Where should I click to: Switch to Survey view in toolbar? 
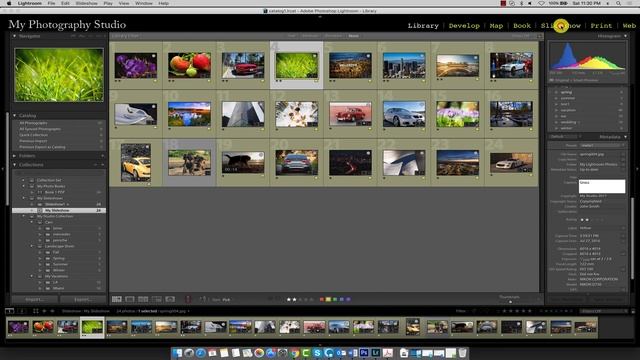[157, 299]
